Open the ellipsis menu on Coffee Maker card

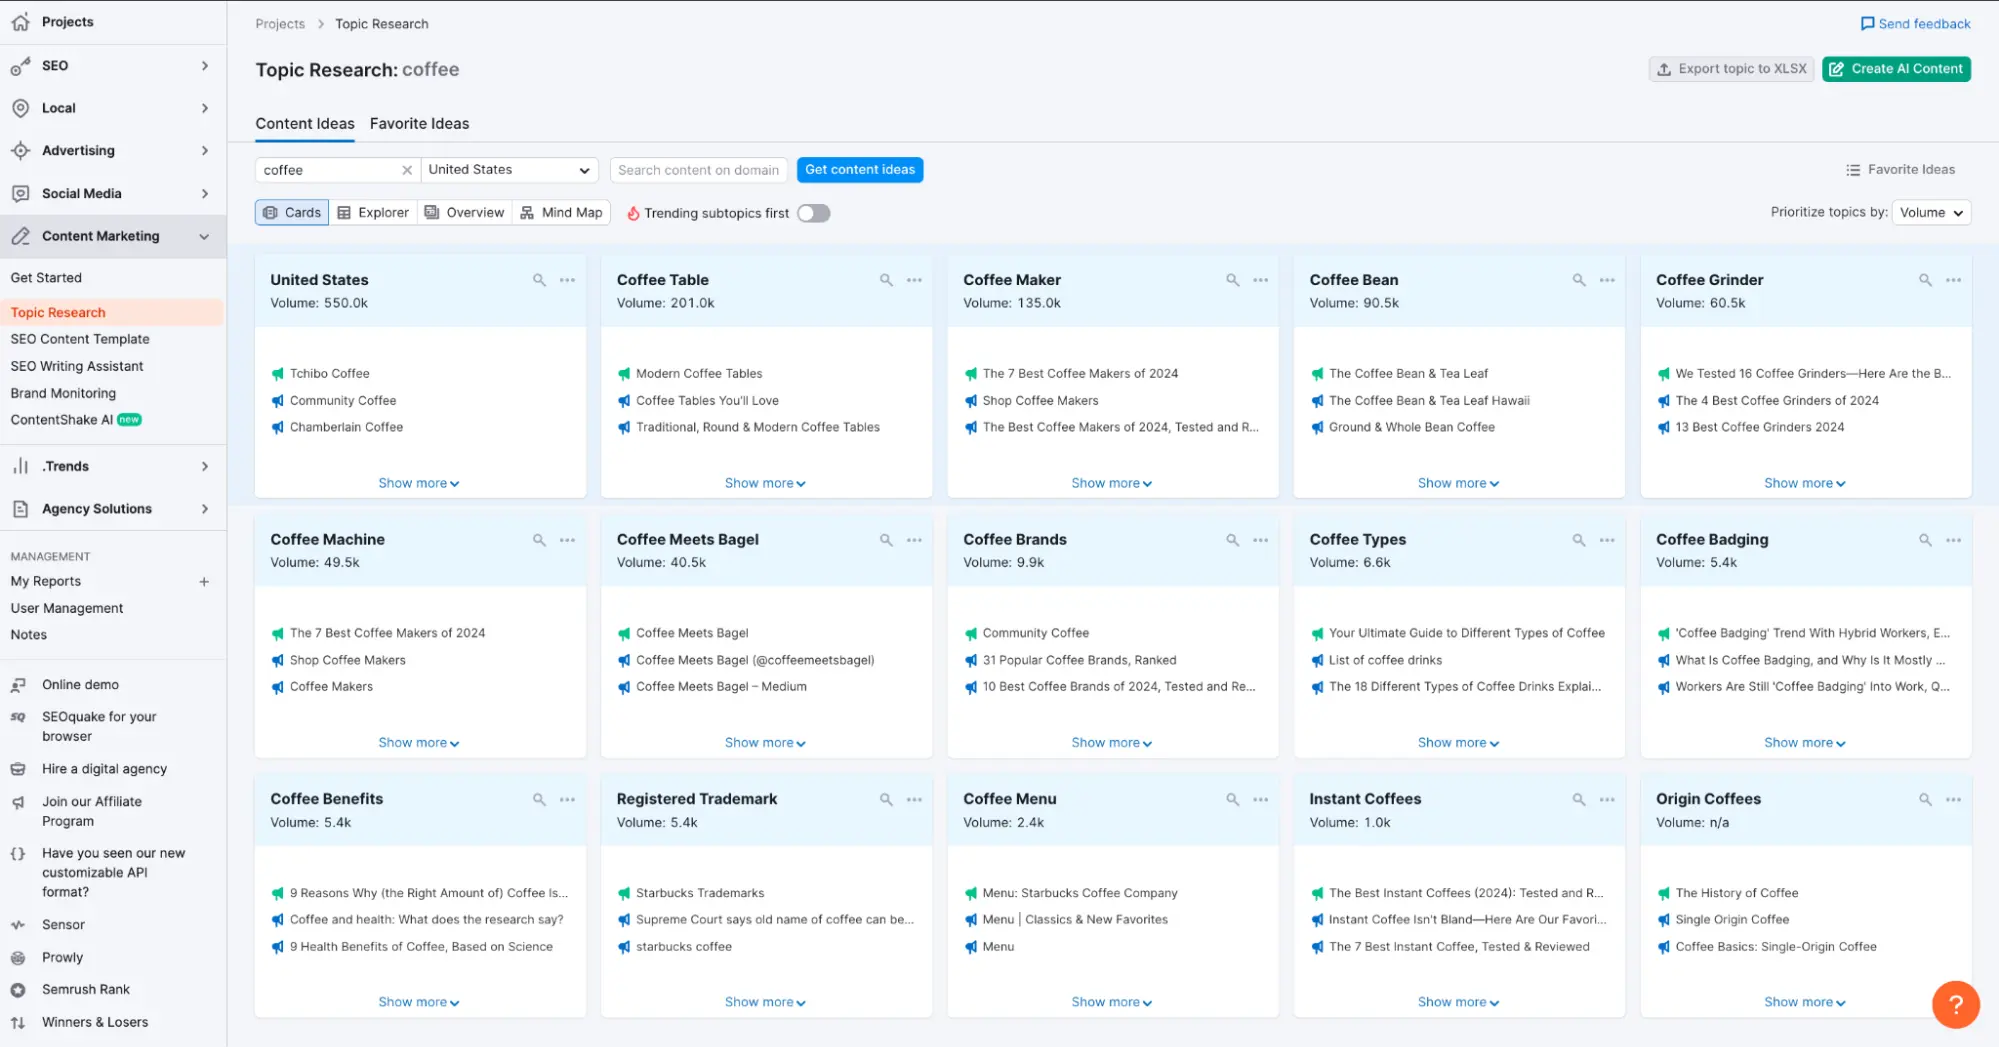(x=1259, y=281)
